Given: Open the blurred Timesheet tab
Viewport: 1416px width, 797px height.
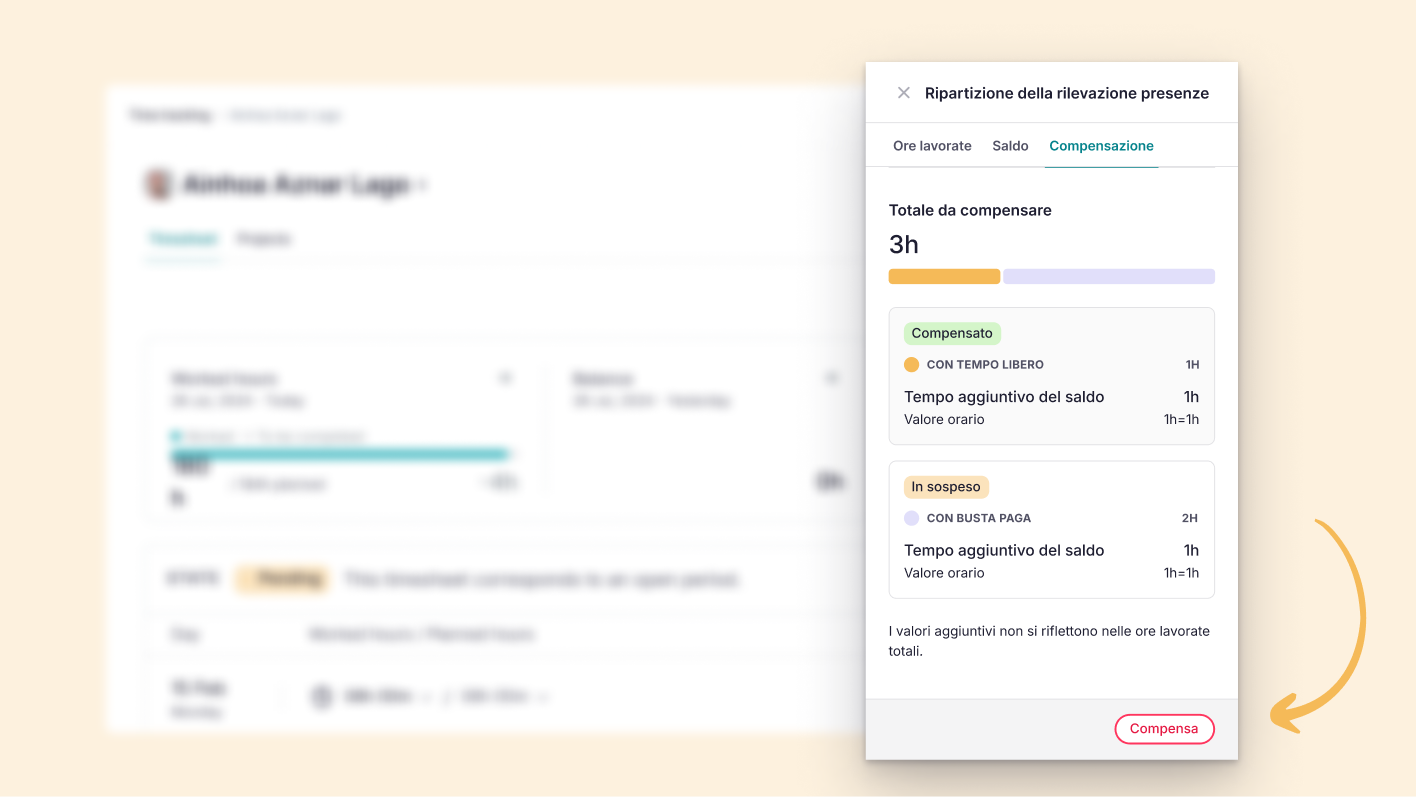Looking at the screenshot, I should pyautogui.click(x=183, y=239).
